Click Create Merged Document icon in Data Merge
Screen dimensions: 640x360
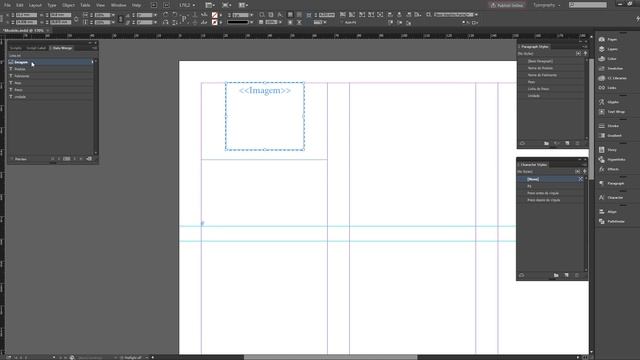point(89,159)
